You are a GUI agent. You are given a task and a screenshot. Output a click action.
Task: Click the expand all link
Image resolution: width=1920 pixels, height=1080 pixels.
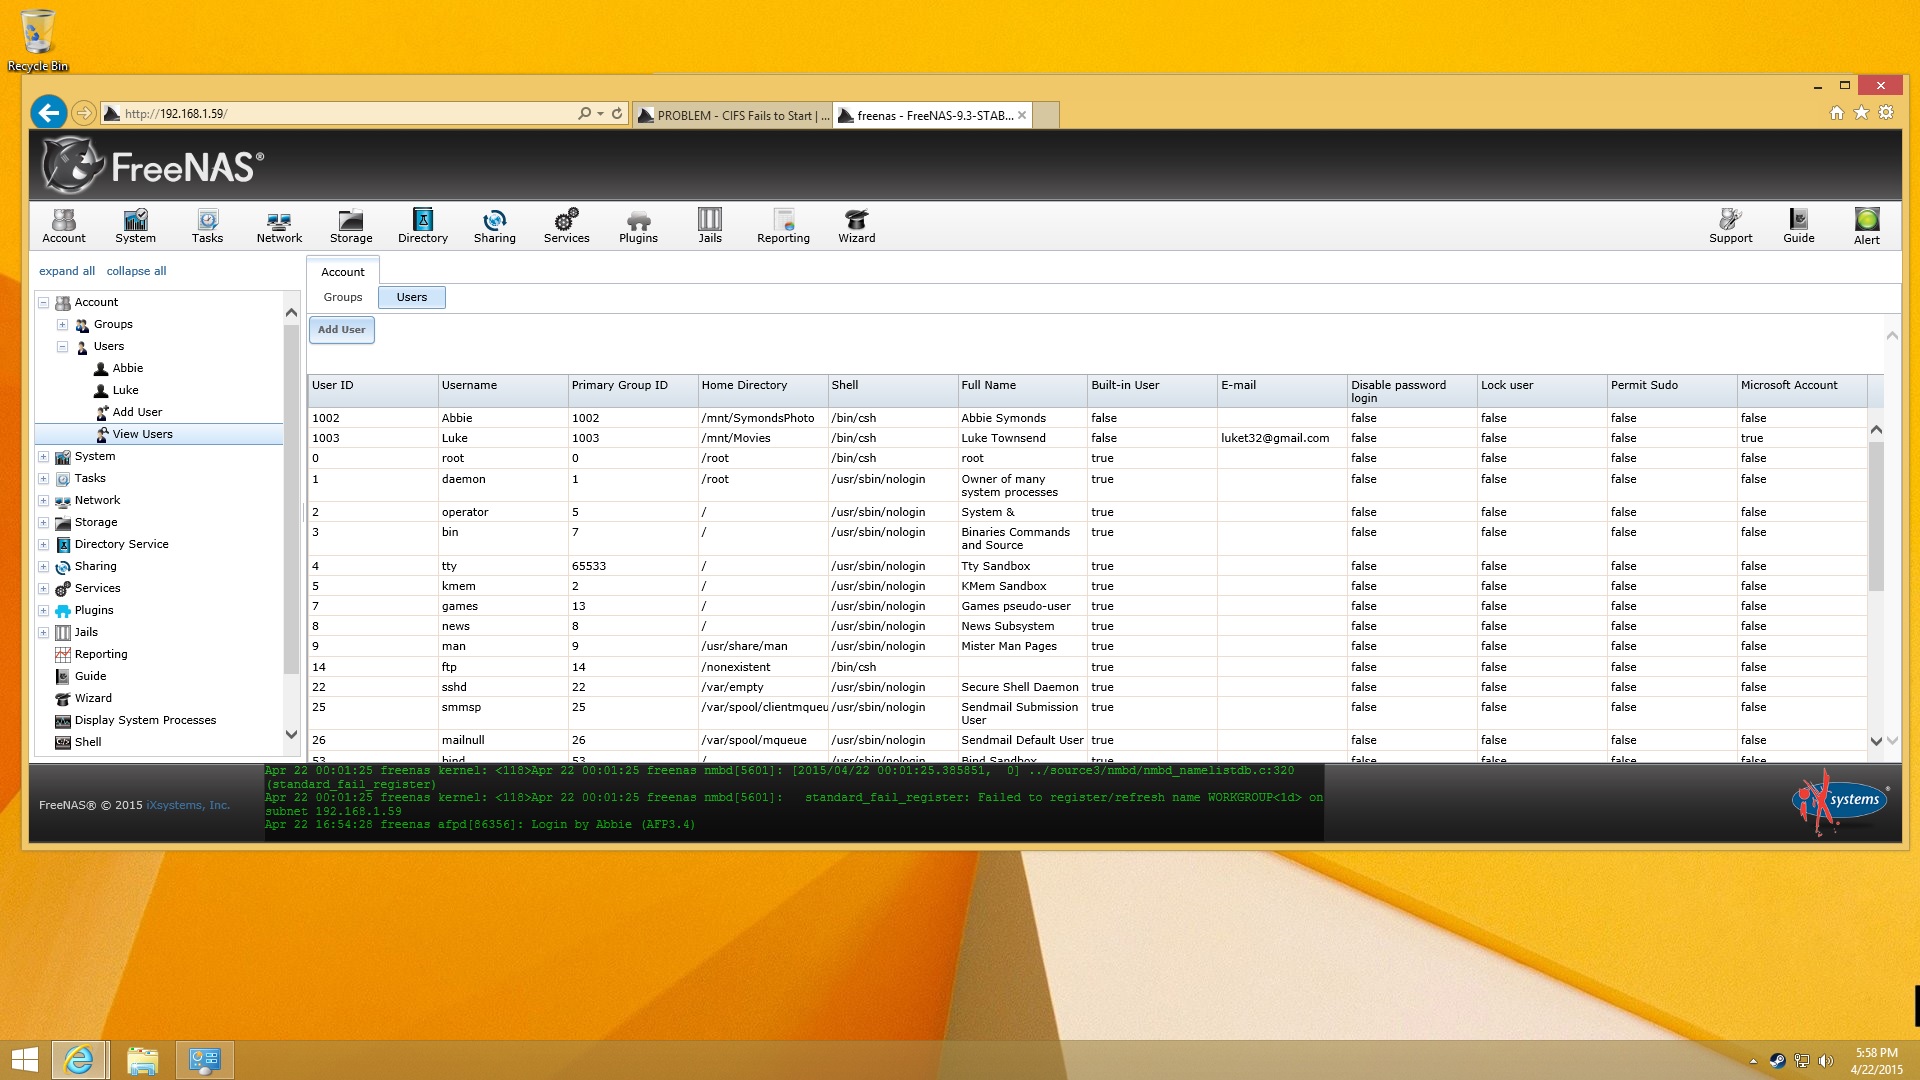[x=67, y=271]
